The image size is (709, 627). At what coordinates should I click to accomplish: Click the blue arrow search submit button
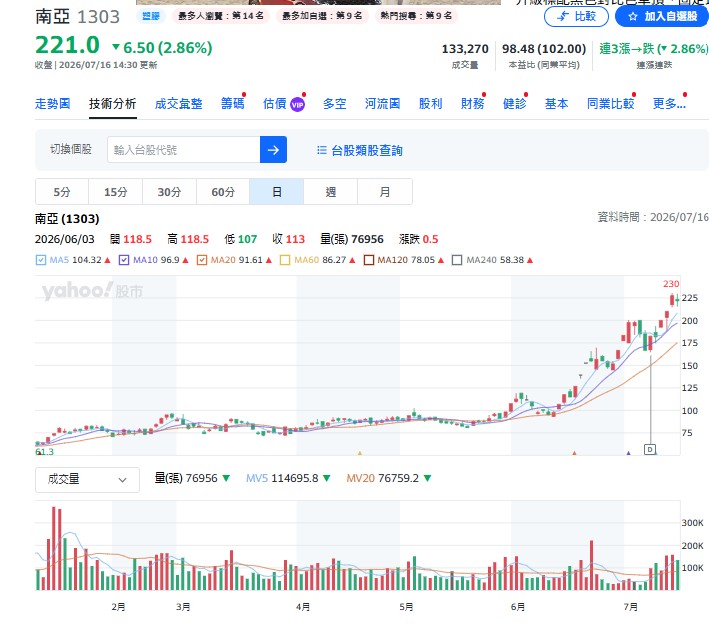tap(273, 150)
